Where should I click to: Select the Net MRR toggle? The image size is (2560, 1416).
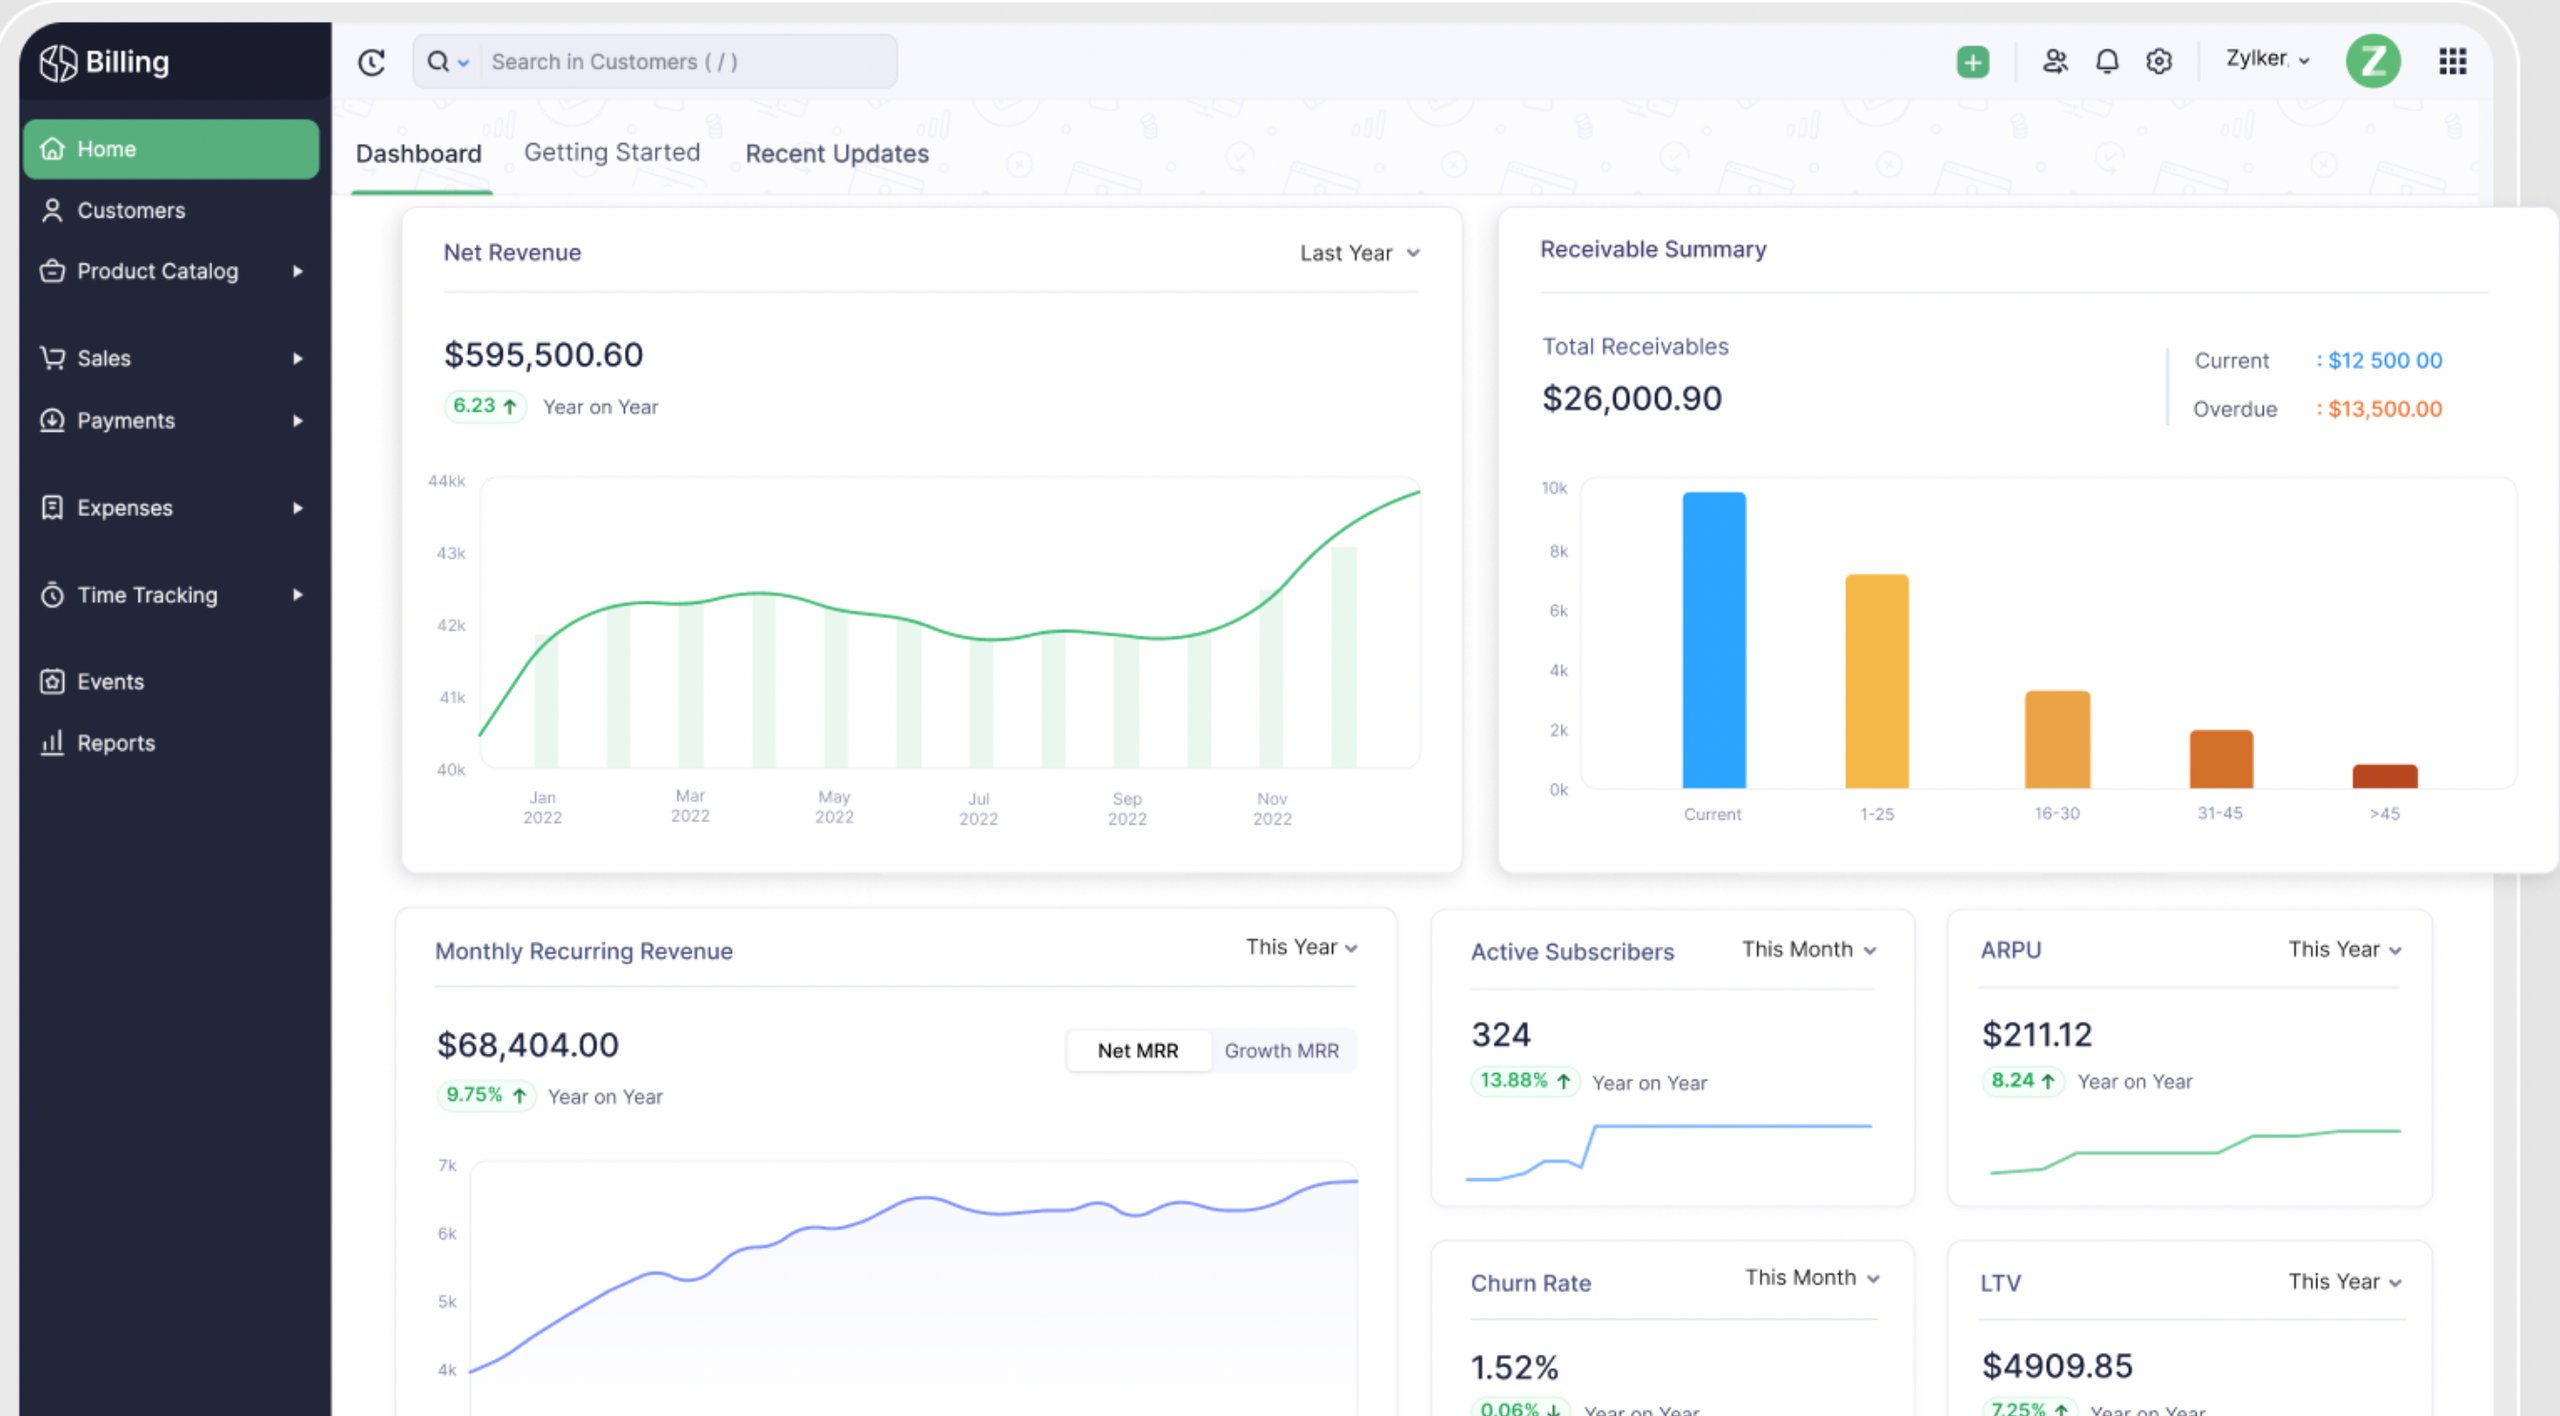pyautogui.click(x=1138, y=1051)
